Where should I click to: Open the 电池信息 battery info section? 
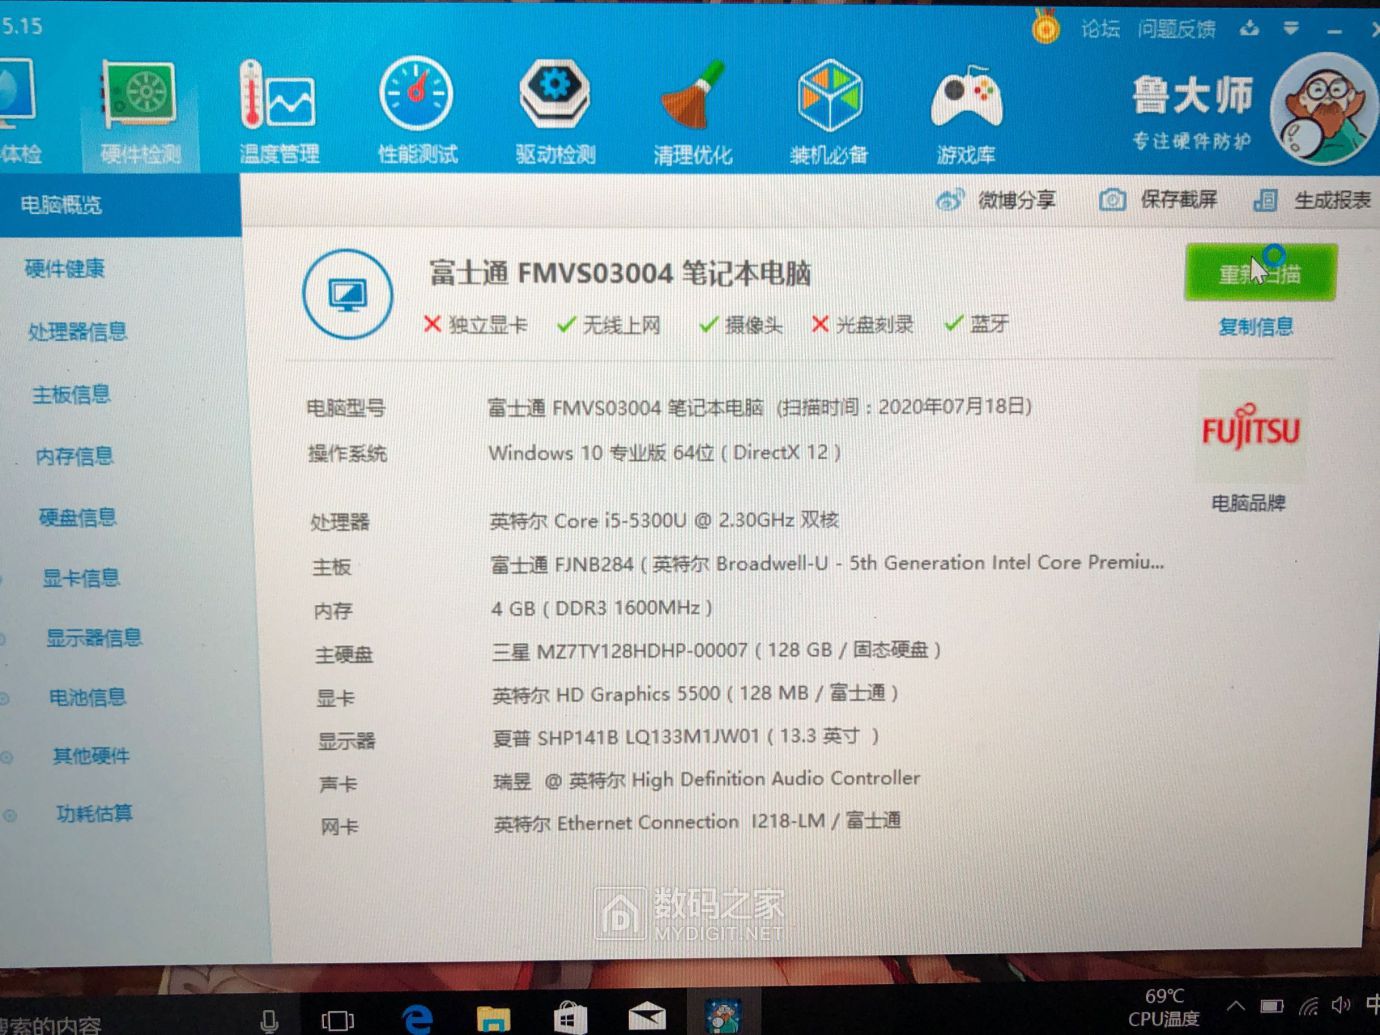click(x=86, y=697)
